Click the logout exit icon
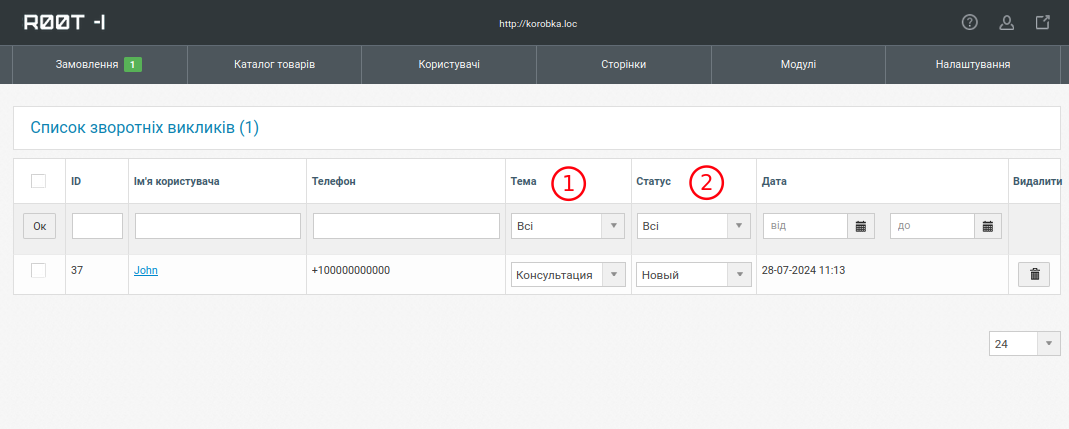The image size is (1069, 429). point(1042,23)
